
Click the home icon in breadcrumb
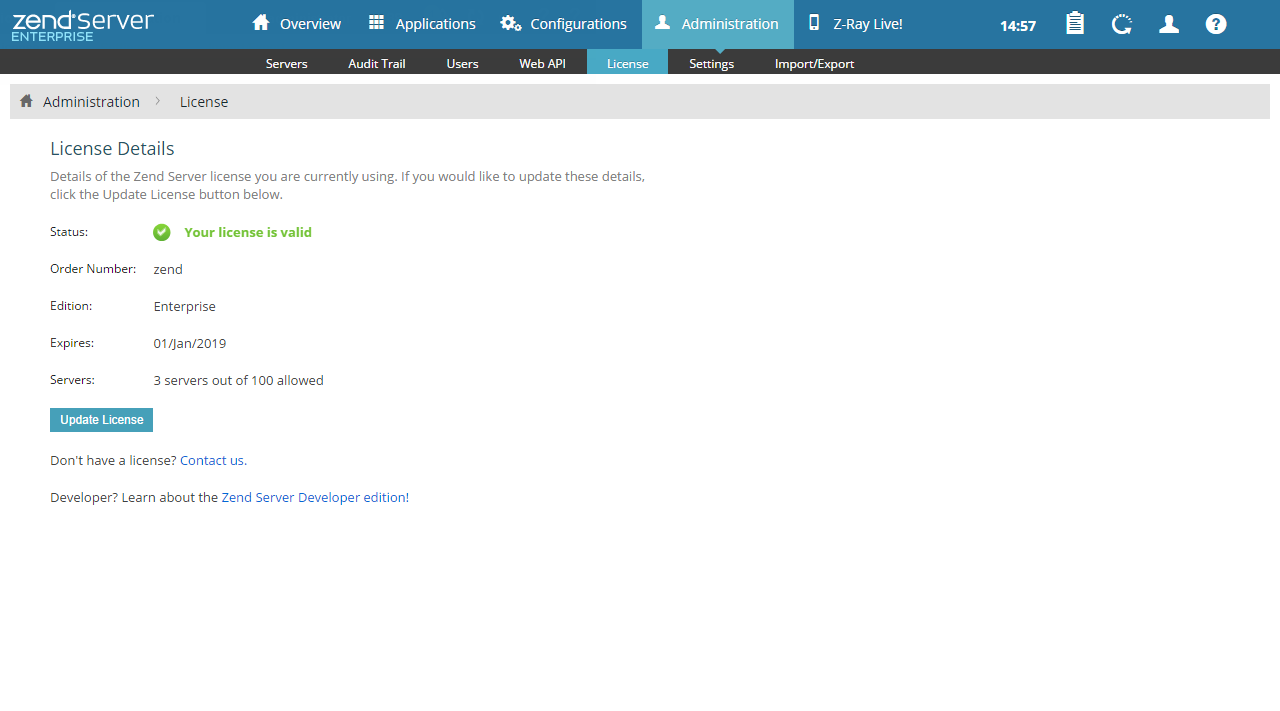pyautogui.click(x=27, y=101)
